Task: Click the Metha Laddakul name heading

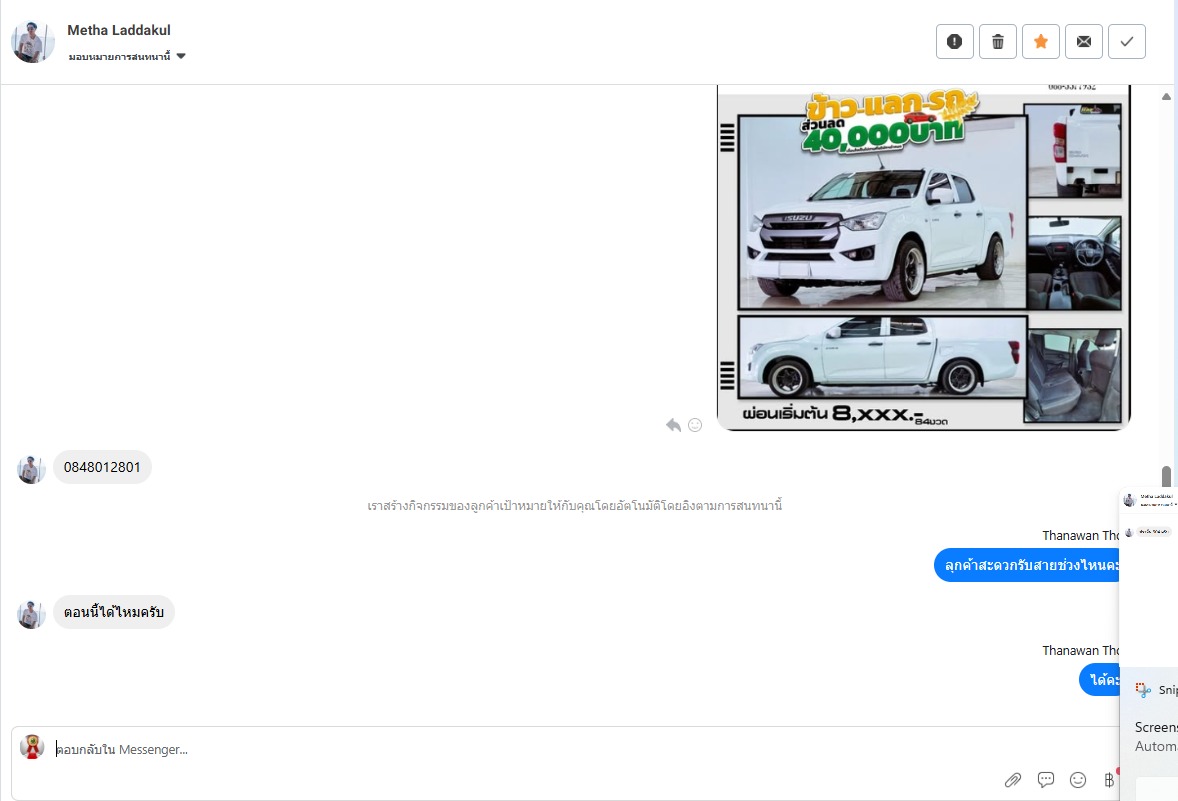Action: pos(119,30)
